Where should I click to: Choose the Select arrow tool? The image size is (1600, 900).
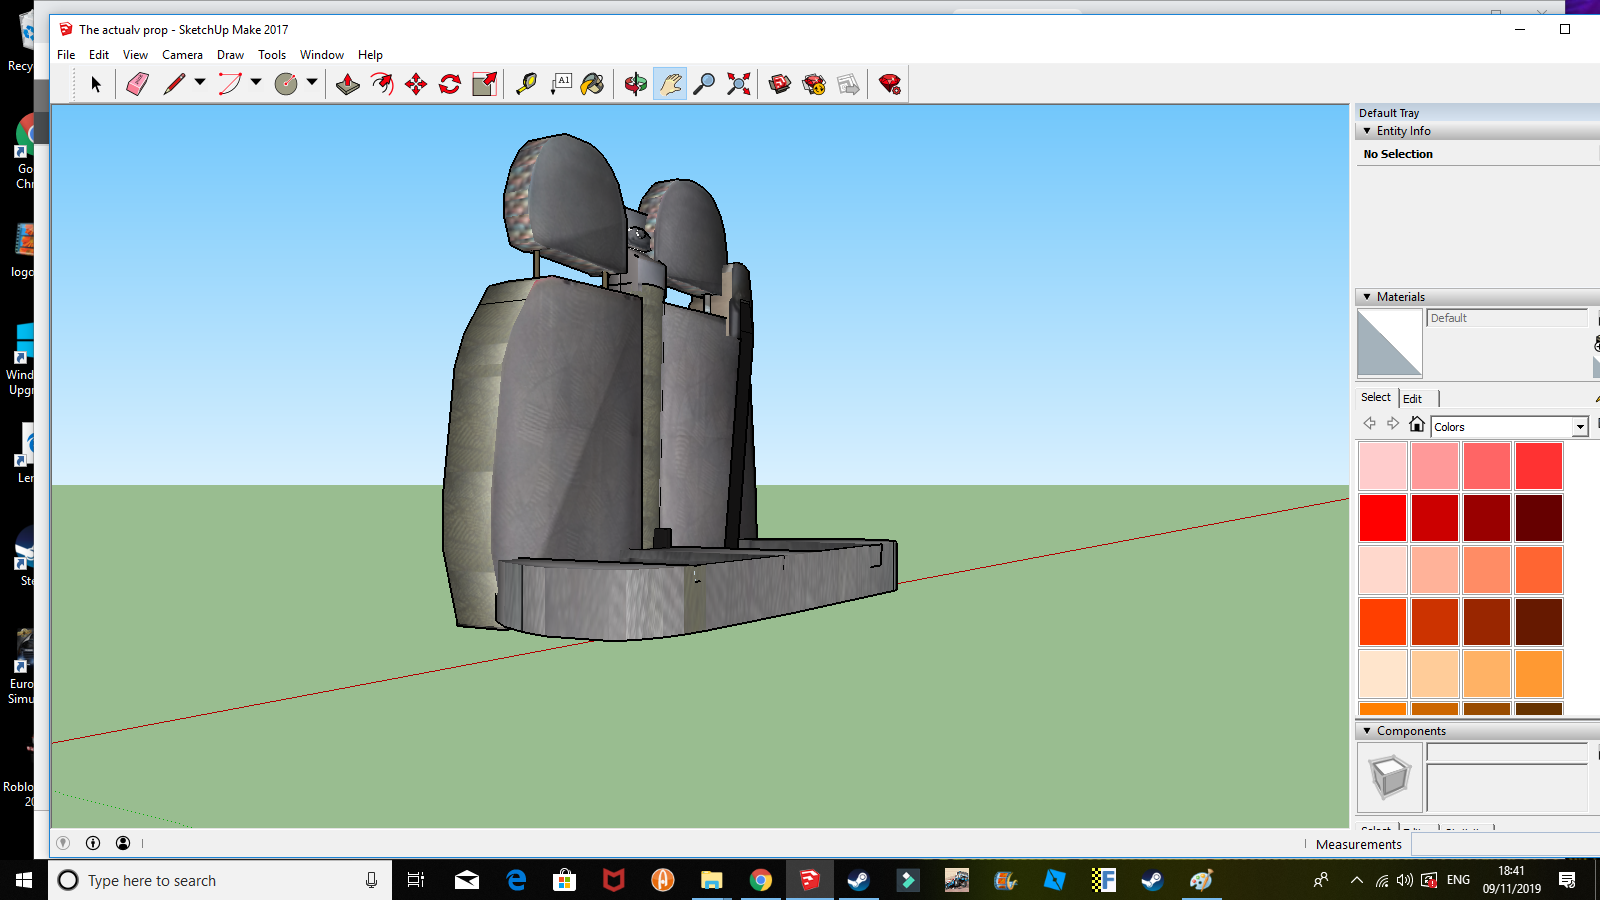[x=96, y=84]
